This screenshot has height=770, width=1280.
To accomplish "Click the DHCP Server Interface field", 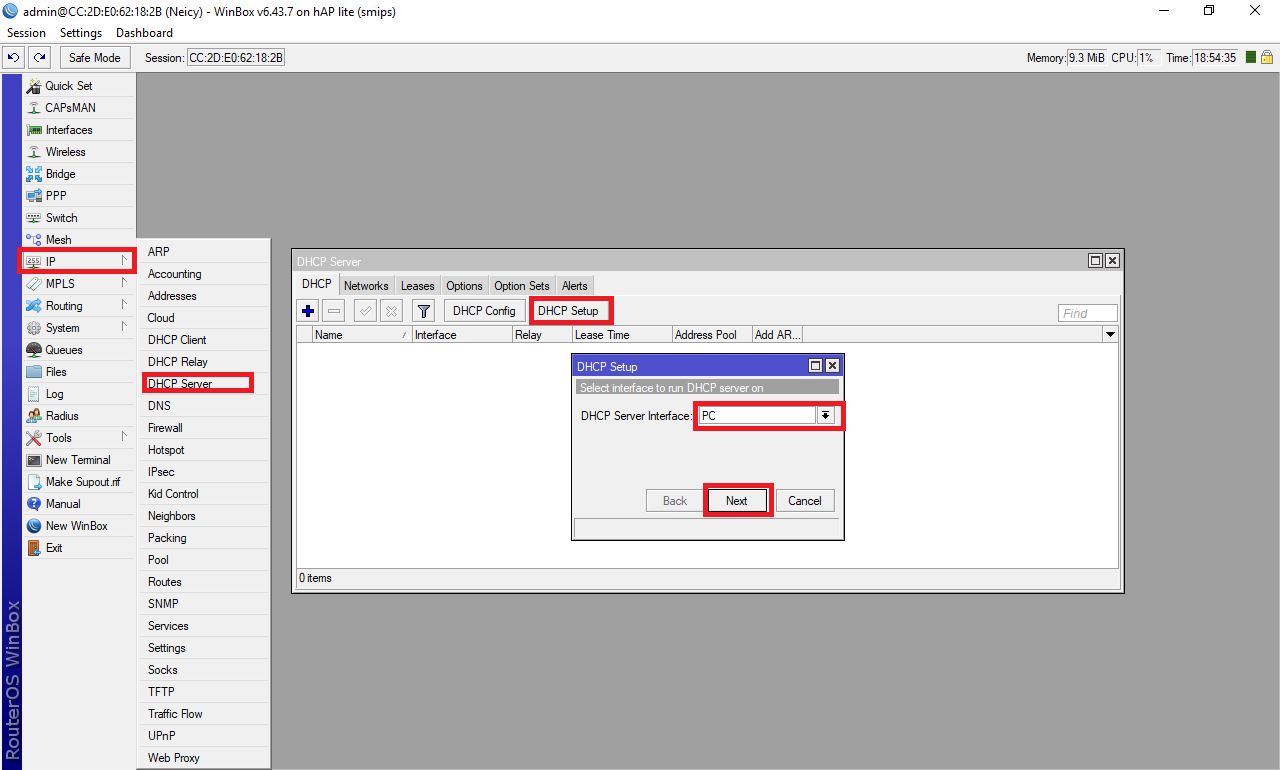I will pos(757,415).
